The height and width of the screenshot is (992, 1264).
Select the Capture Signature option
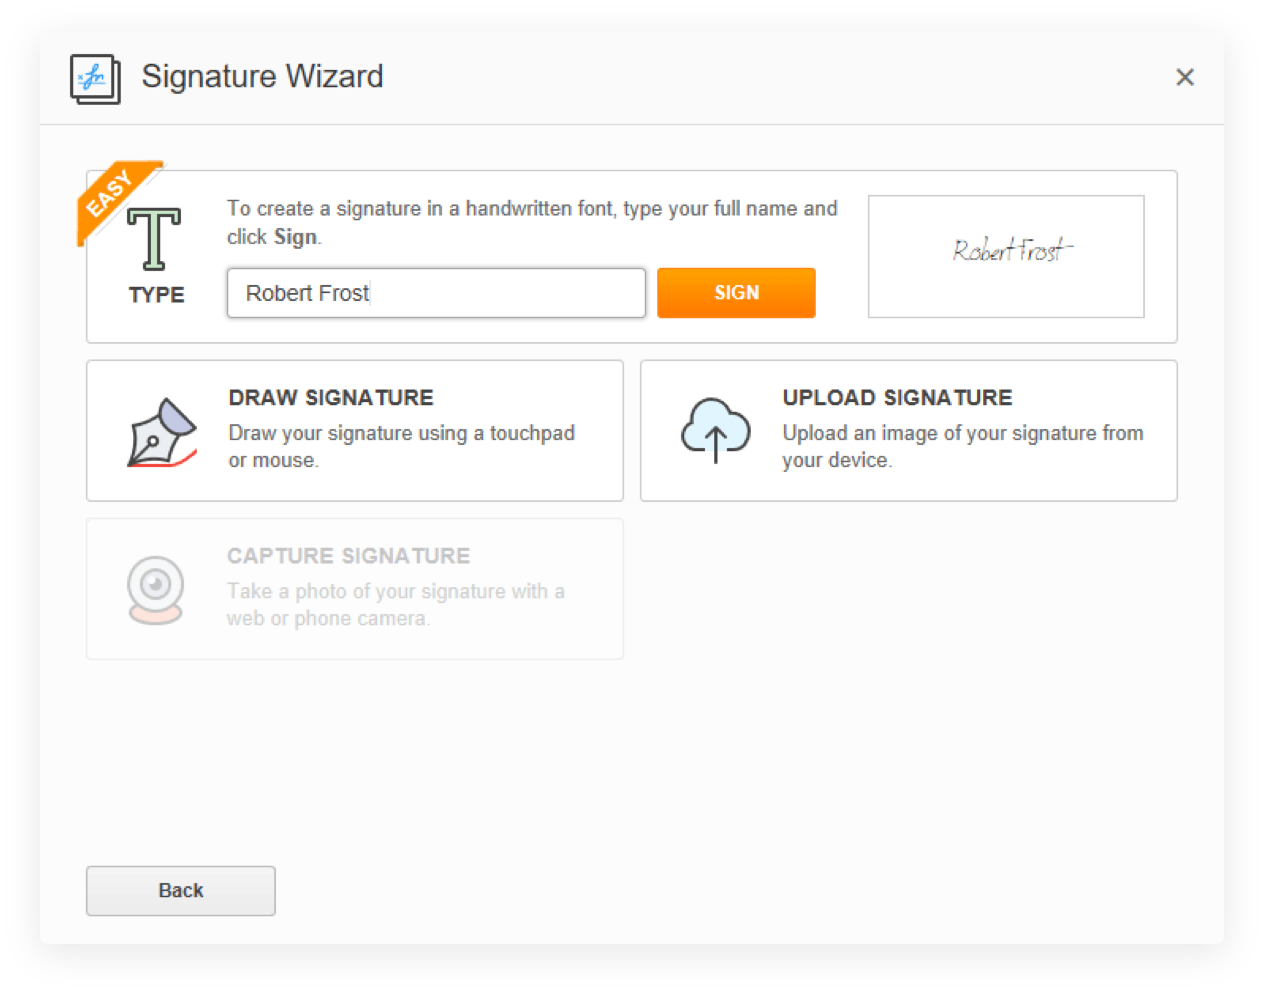(x=355, y=589)
